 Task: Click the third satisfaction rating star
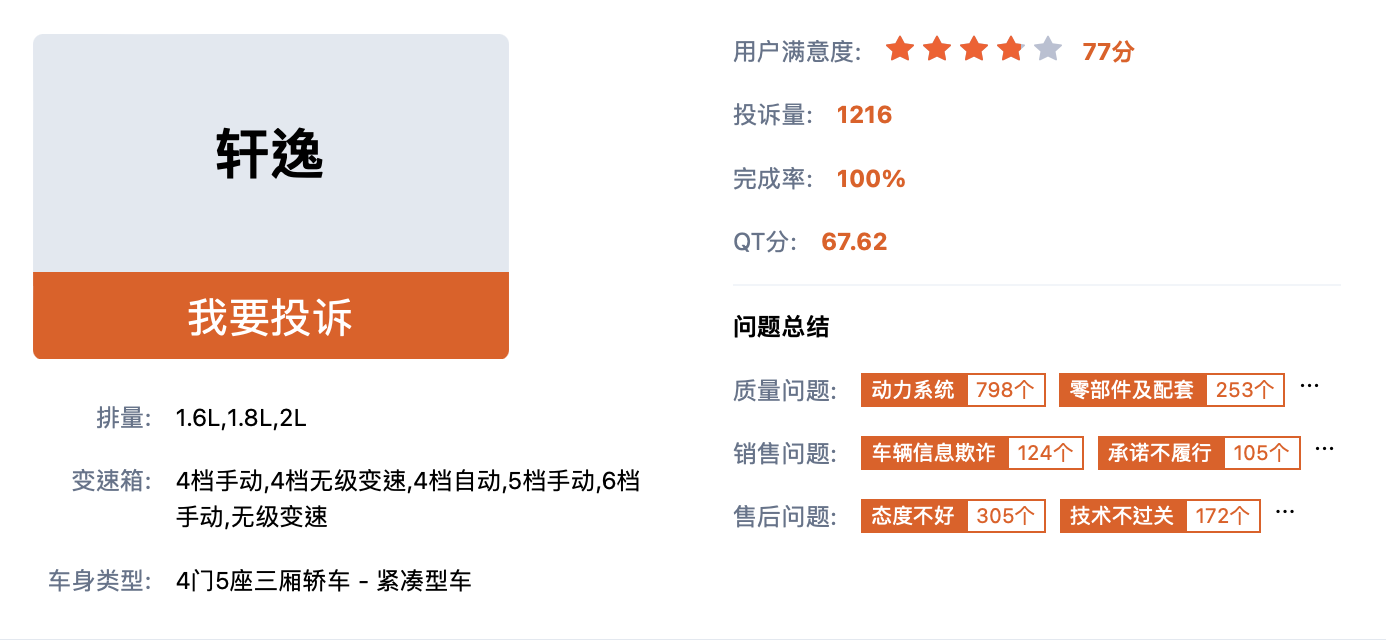(x=974, y=49)
